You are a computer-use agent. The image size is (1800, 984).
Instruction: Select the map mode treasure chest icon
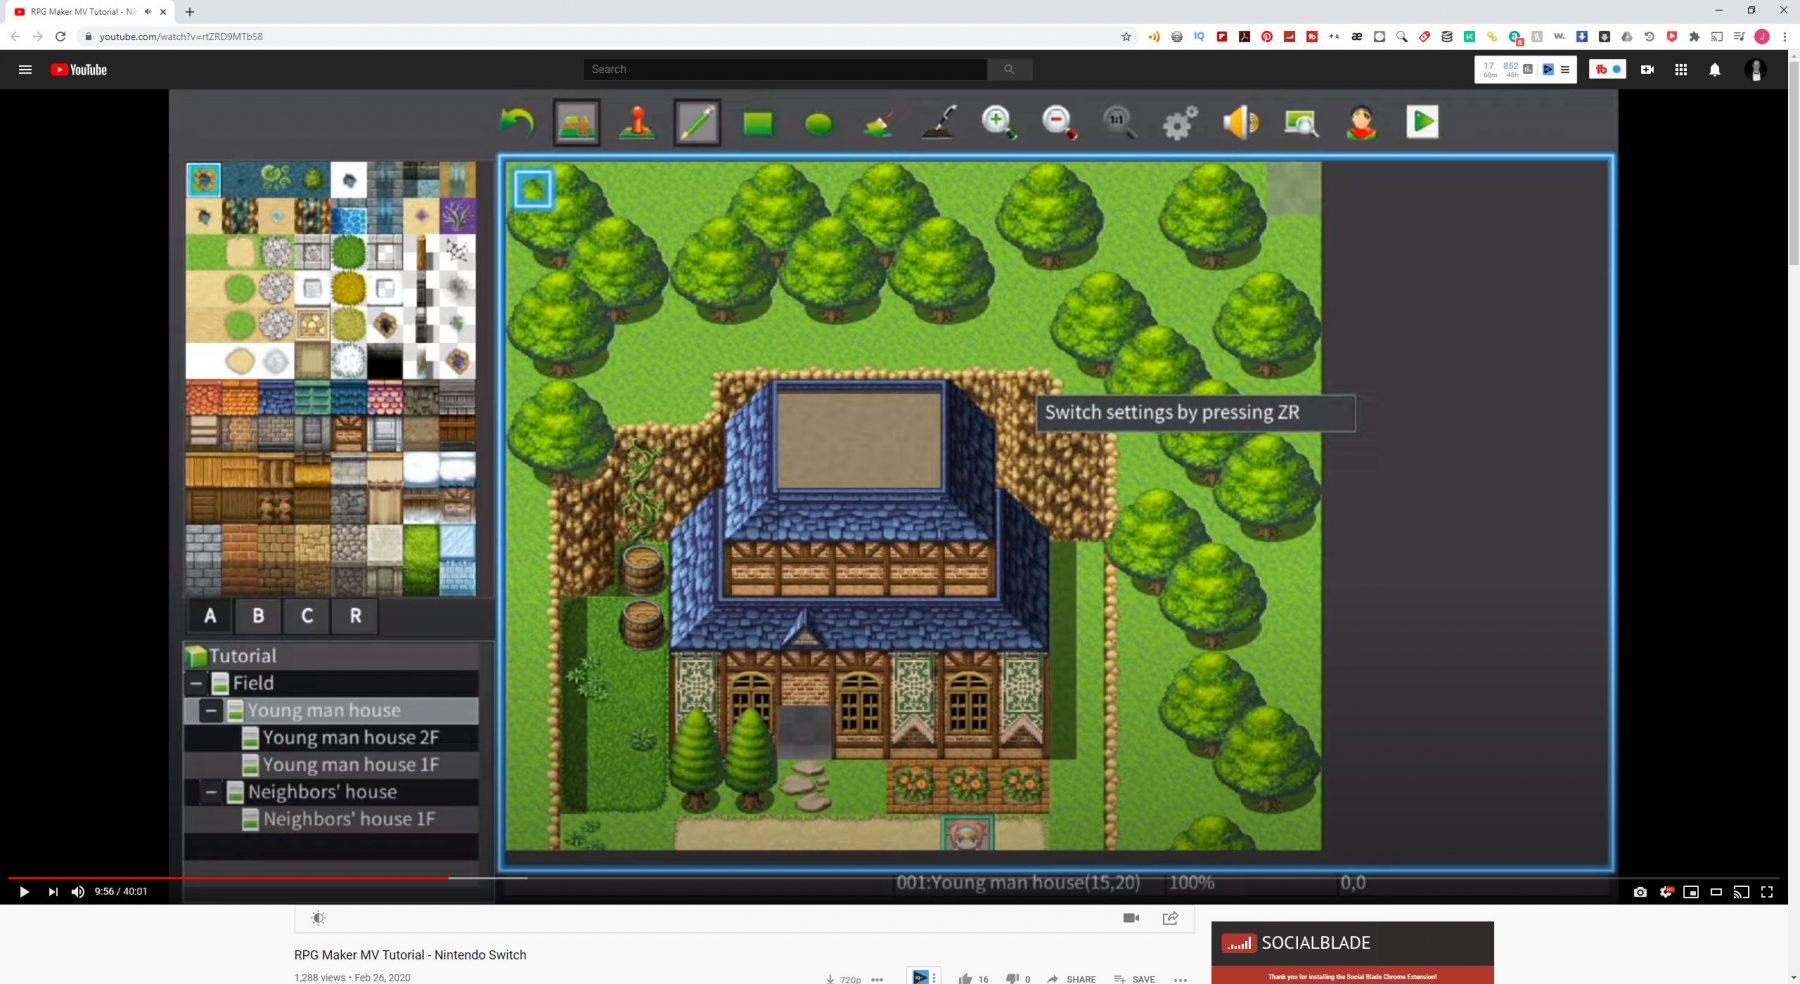point(577,123)
